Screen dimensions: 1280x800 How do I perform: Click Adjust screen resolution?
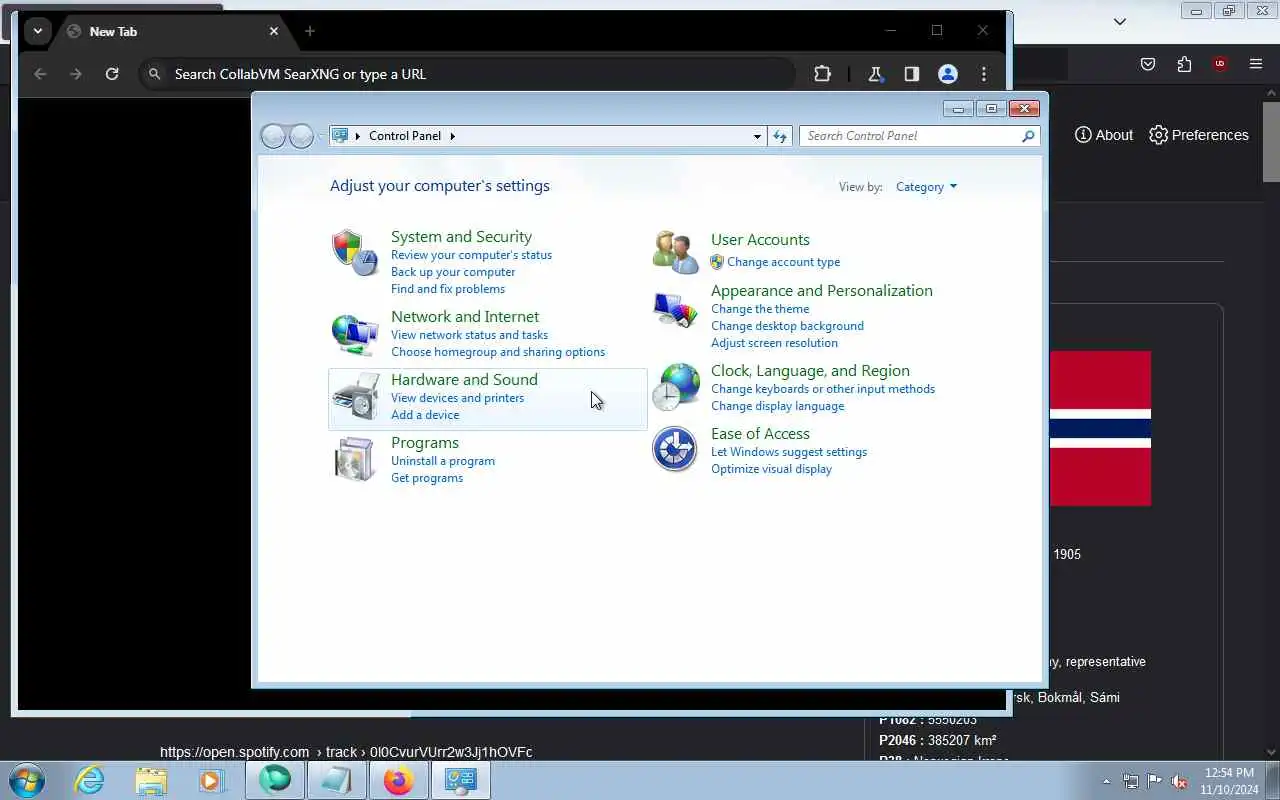(x=774, y=343)
